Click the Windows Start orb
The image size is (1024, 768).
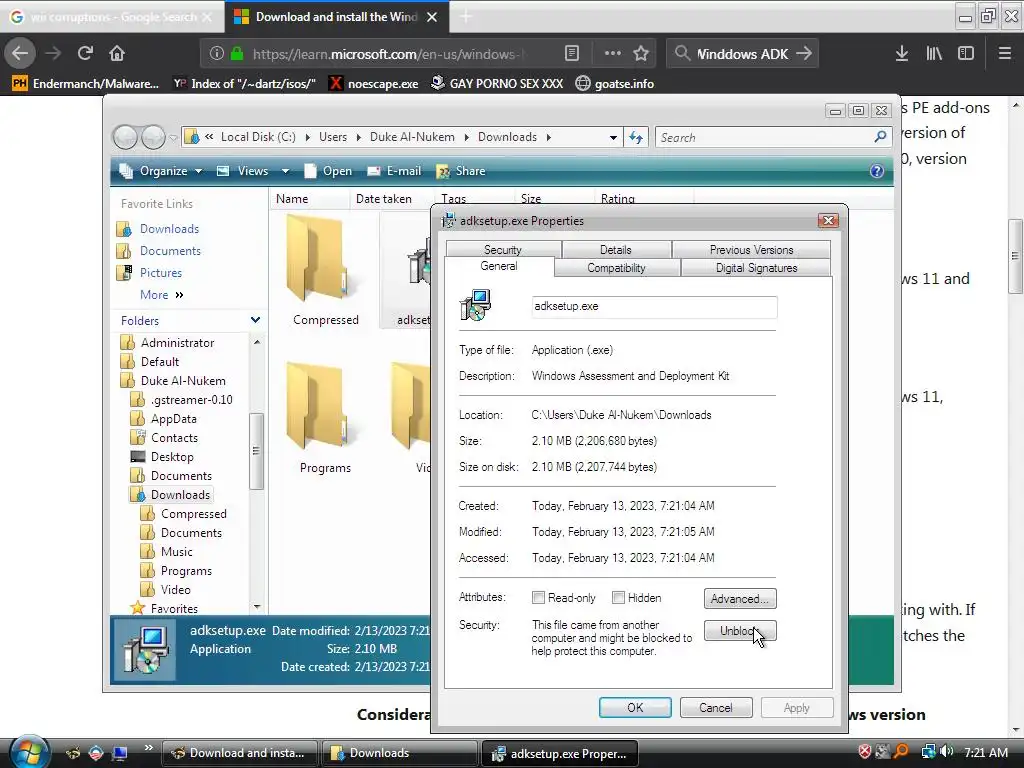(29, 751)
